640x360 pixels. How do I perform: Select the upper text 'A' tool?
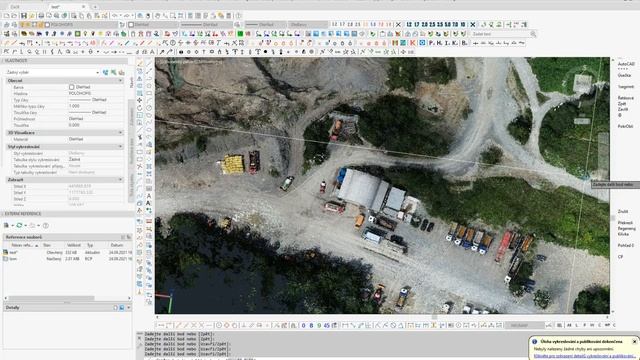click(x=149, y=196)
